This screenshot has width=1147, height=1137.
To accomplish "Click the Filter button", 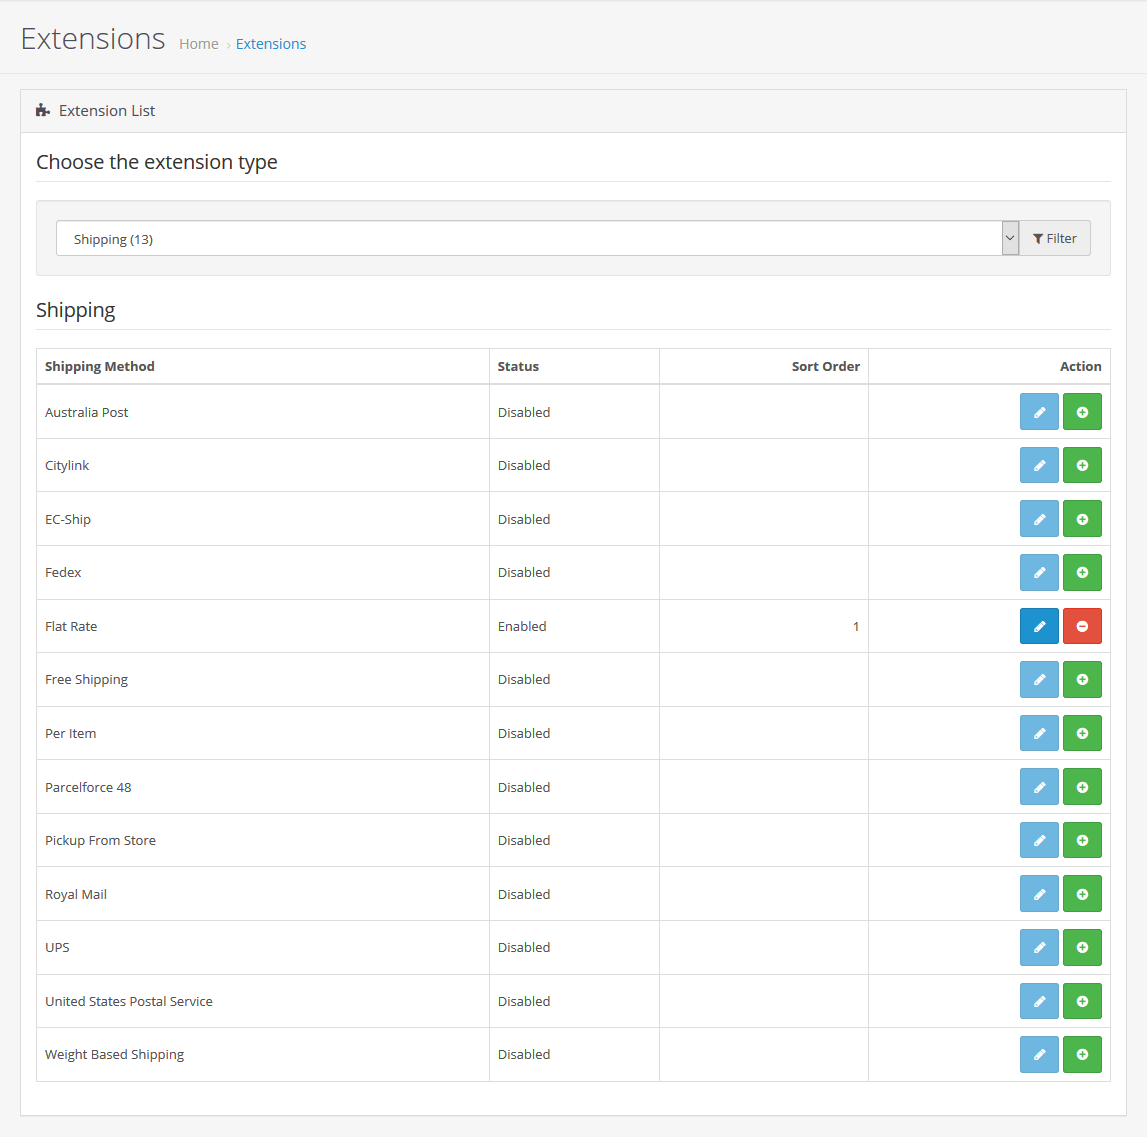I will [x=1054, y=238].
